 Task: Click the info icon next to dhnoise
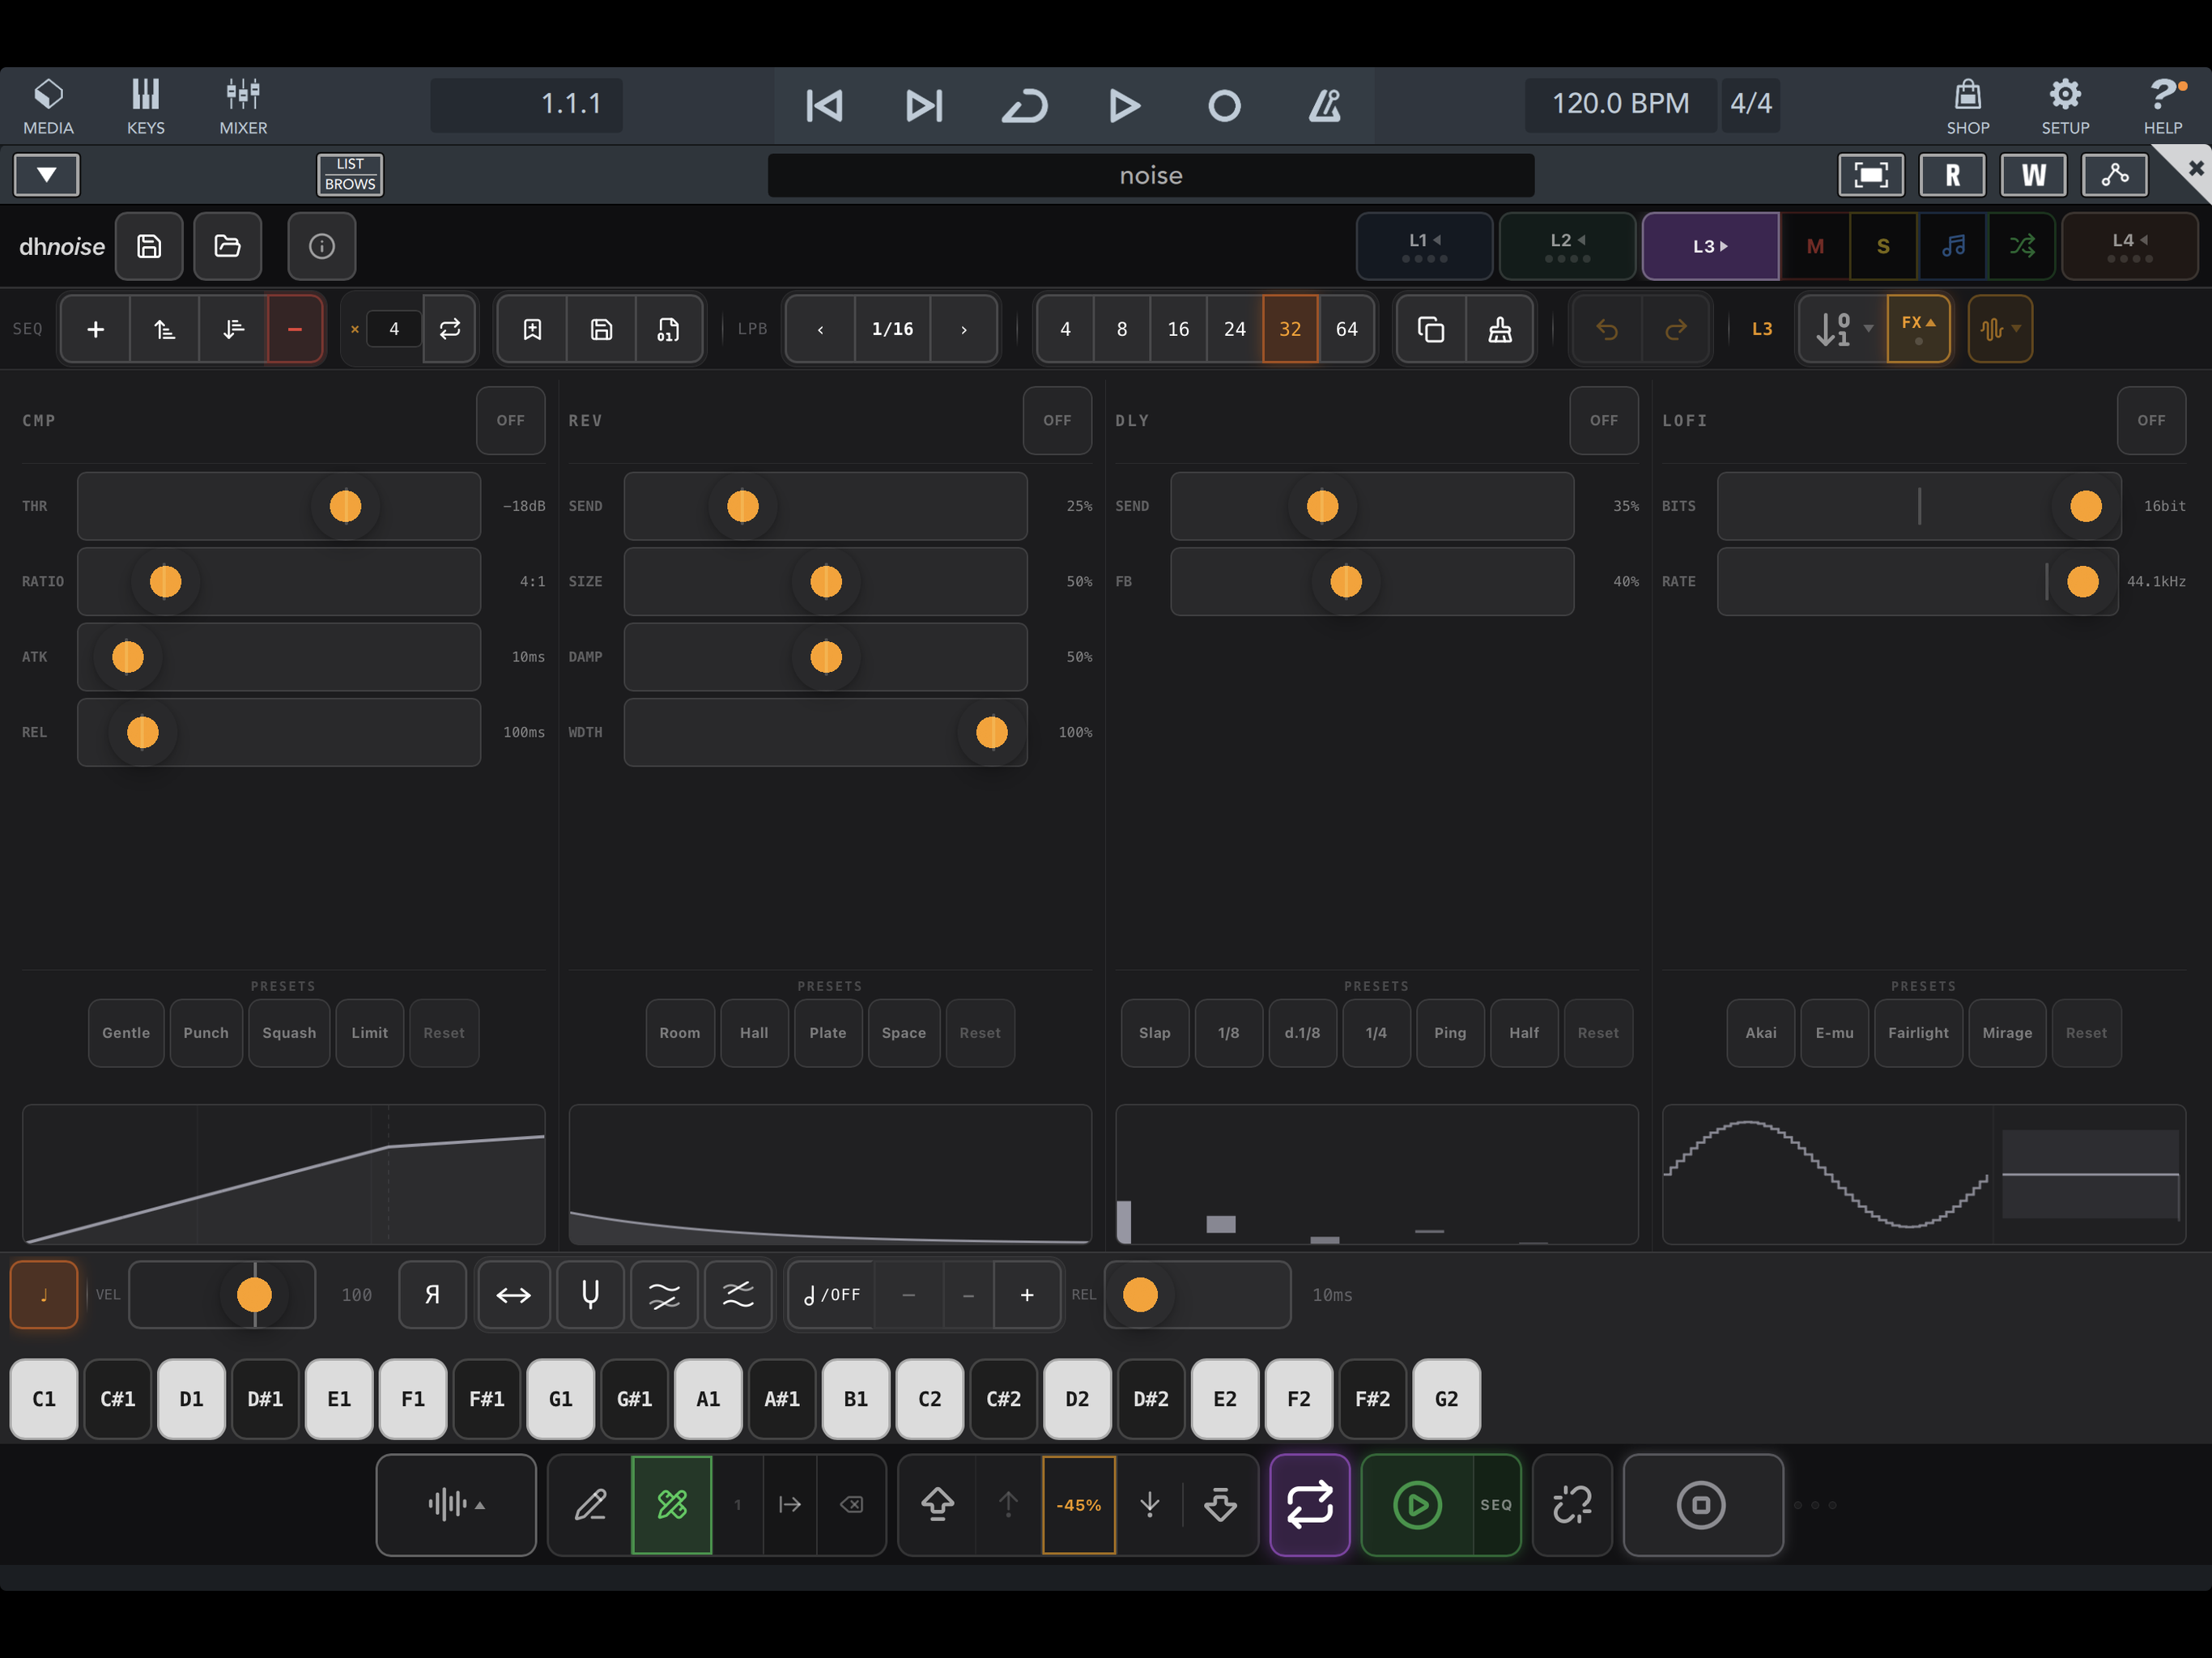(321, 246)
